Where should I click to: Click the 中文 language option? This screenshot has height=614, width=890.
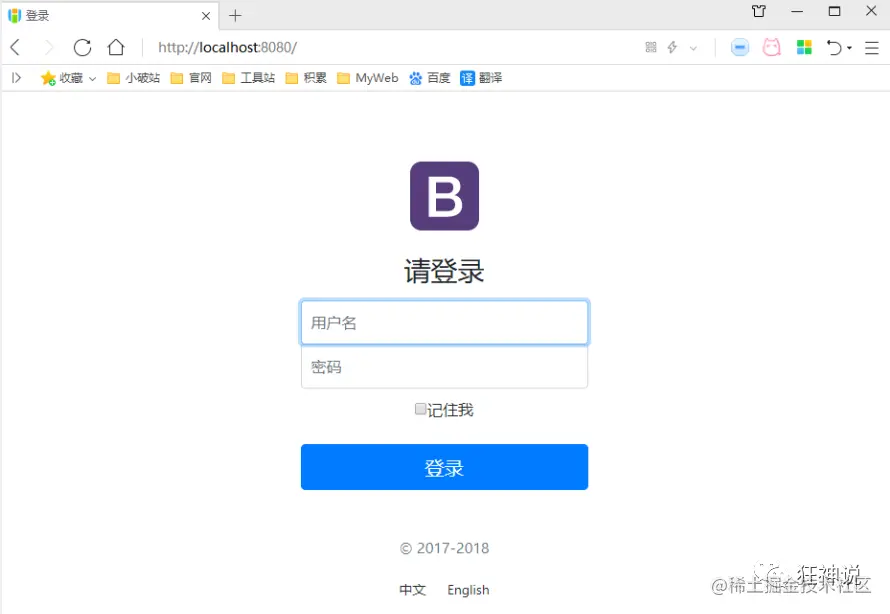point(412,590)
